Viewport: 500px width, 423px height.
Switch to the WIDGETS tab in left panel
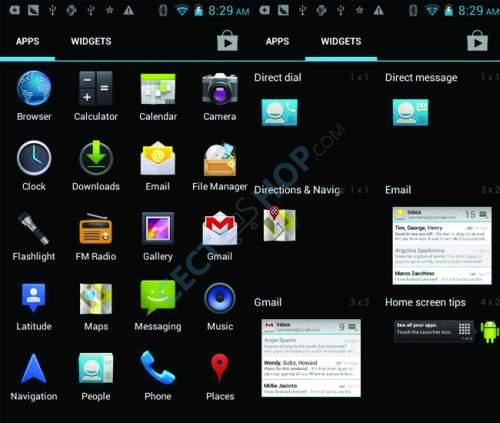coord(91,41)
